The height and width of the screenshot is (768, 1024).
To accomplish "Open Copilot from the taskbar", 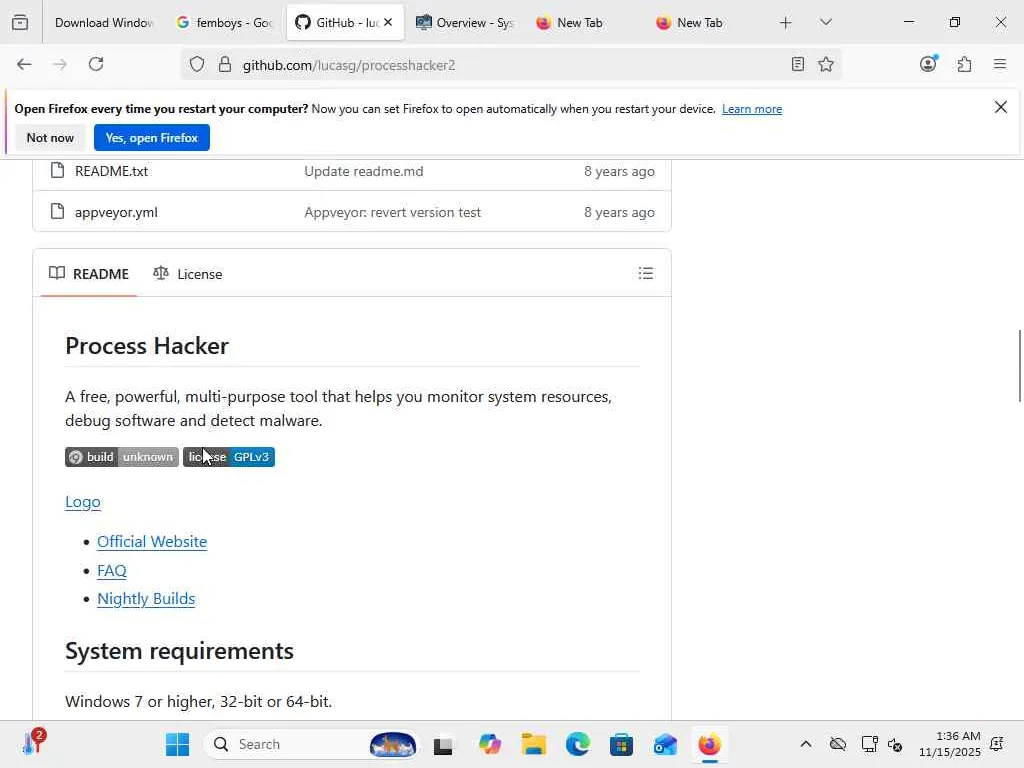I will (x=490, y=744).
